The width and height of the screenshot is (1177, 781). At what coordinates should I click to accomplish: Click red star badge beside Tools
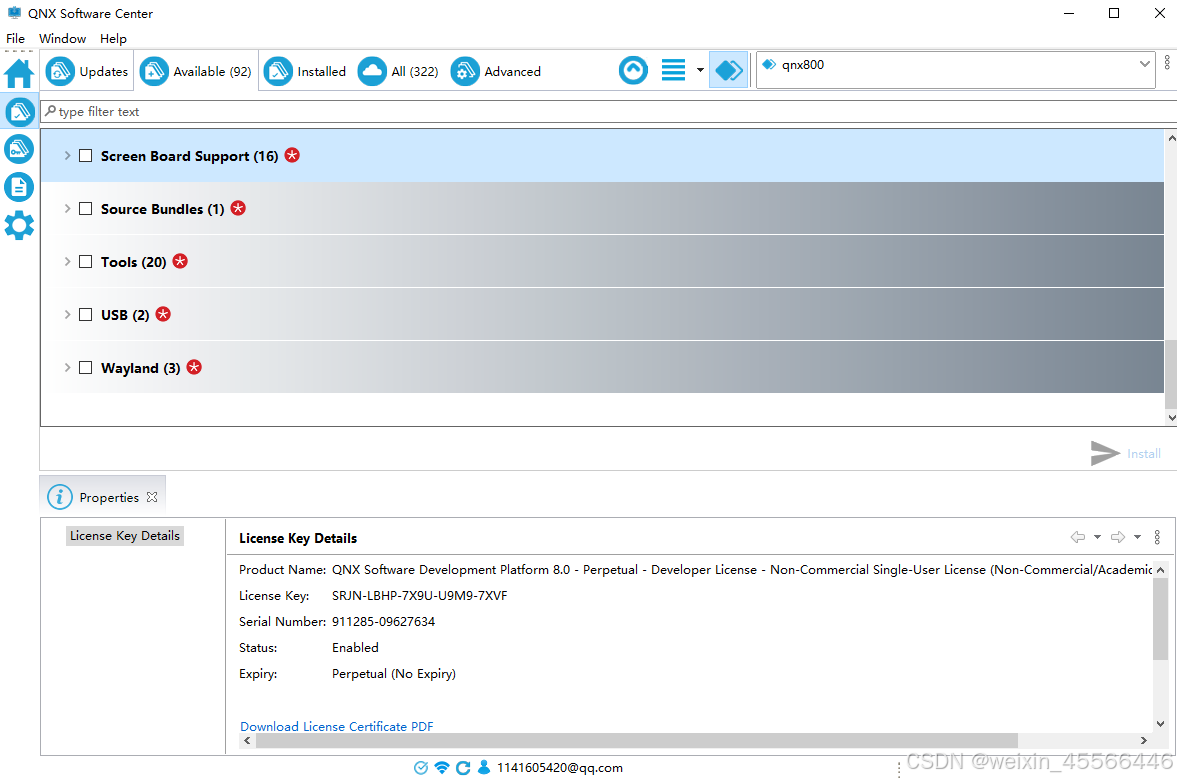pos(180,261)
